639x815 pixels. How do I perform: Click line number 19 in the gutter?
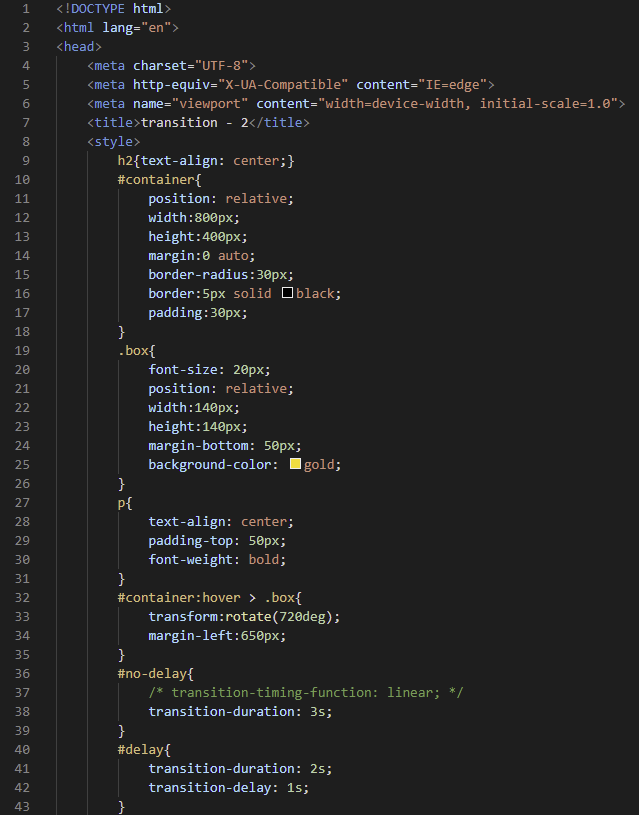[22, 351]
